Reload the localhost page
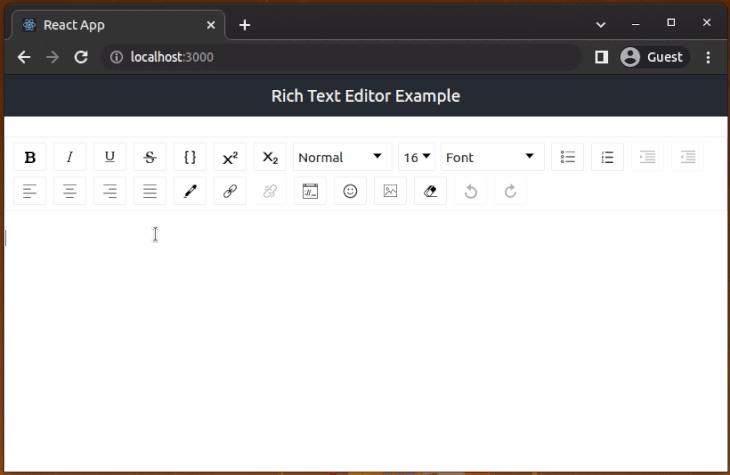This screenshot has height=475, width=730. pyautogui.click(x=81, y=57)
